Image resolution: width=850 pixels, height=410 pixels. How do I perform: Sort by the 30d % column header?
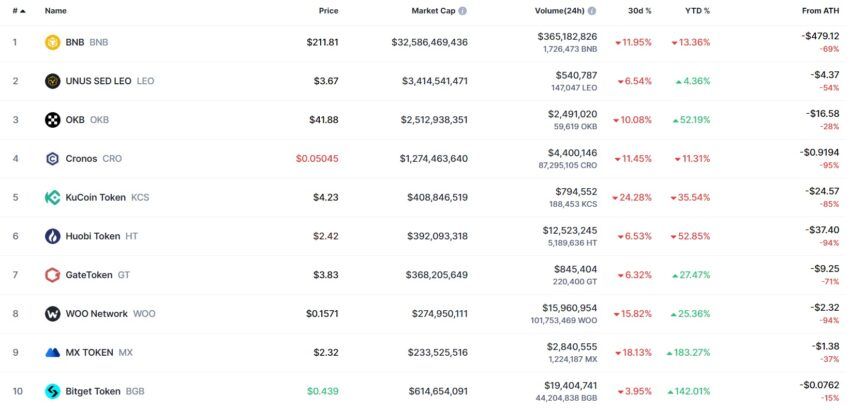coord(640,11)
